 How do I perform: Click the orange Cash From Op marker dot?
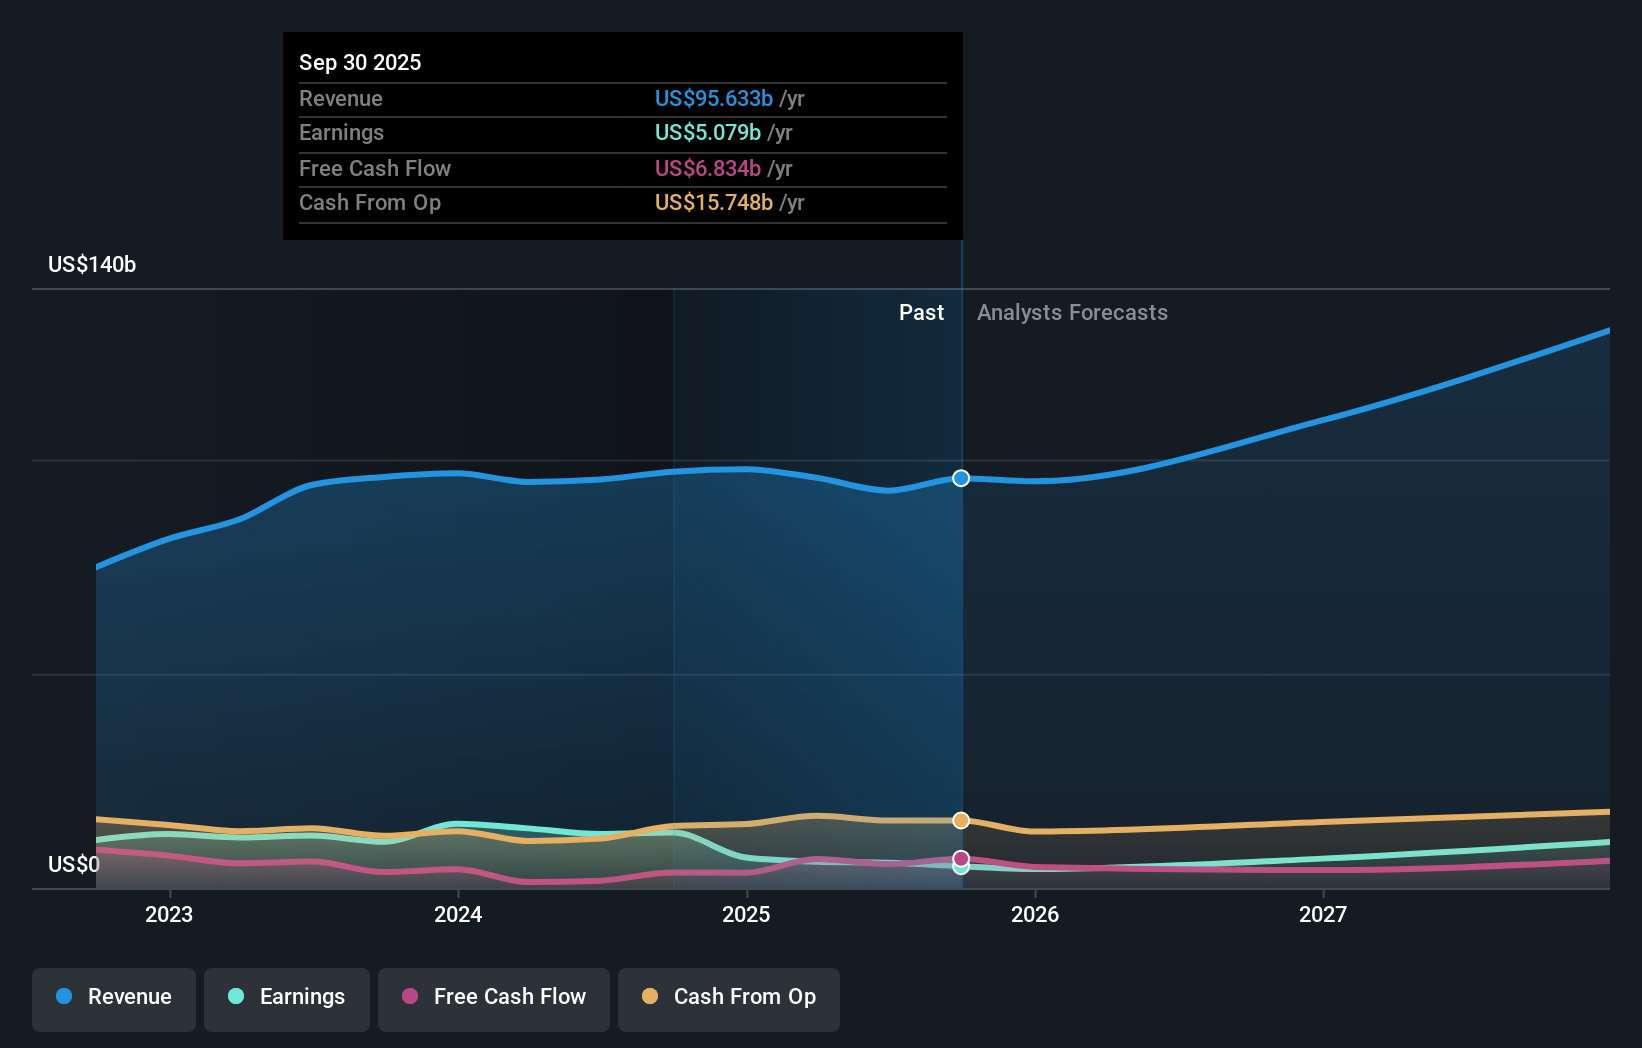tap(961, 820)
